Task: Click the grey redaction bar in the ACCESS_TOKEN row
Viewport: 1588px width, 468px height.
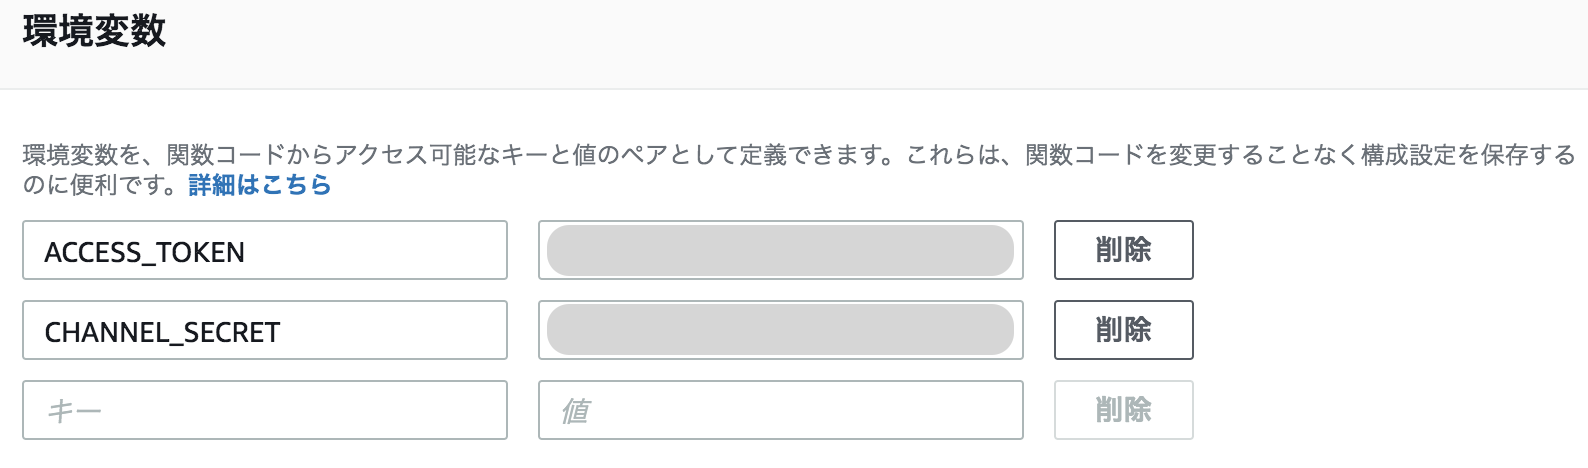Action: point(780,250)
